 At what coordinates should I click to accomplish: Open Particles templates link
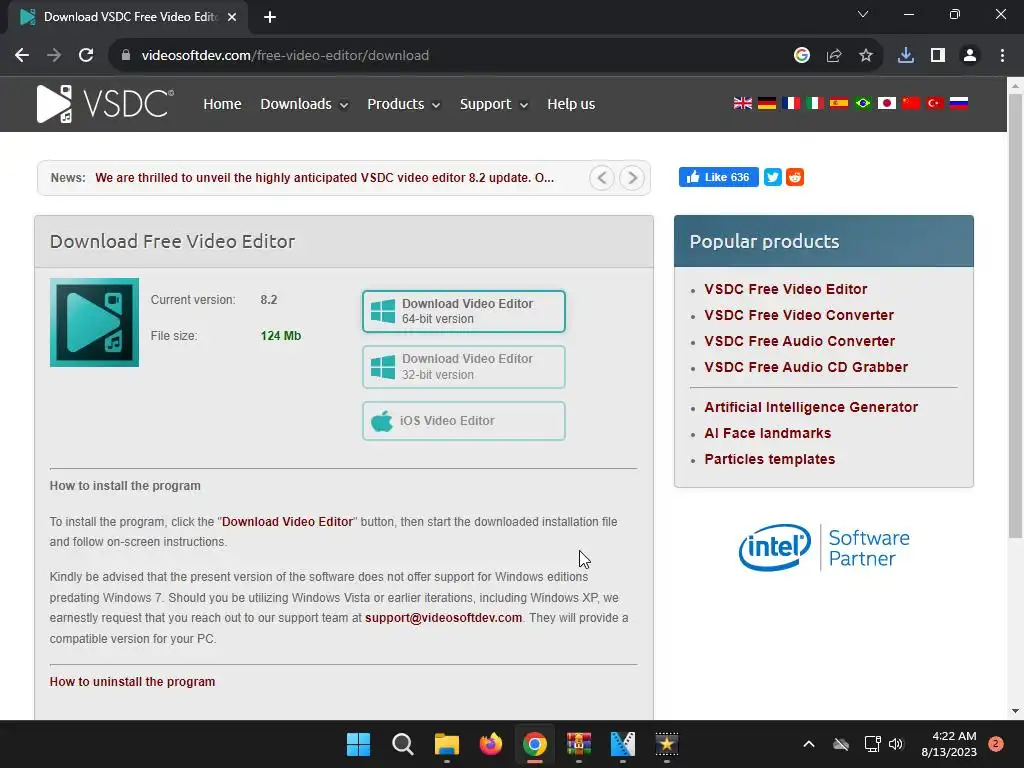click(769, 459)
